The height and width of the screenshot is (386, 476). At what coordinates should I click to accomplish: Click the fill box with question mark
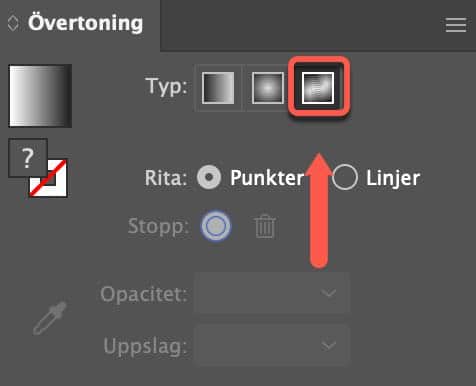pyautogui.click(x=28, y=158)
